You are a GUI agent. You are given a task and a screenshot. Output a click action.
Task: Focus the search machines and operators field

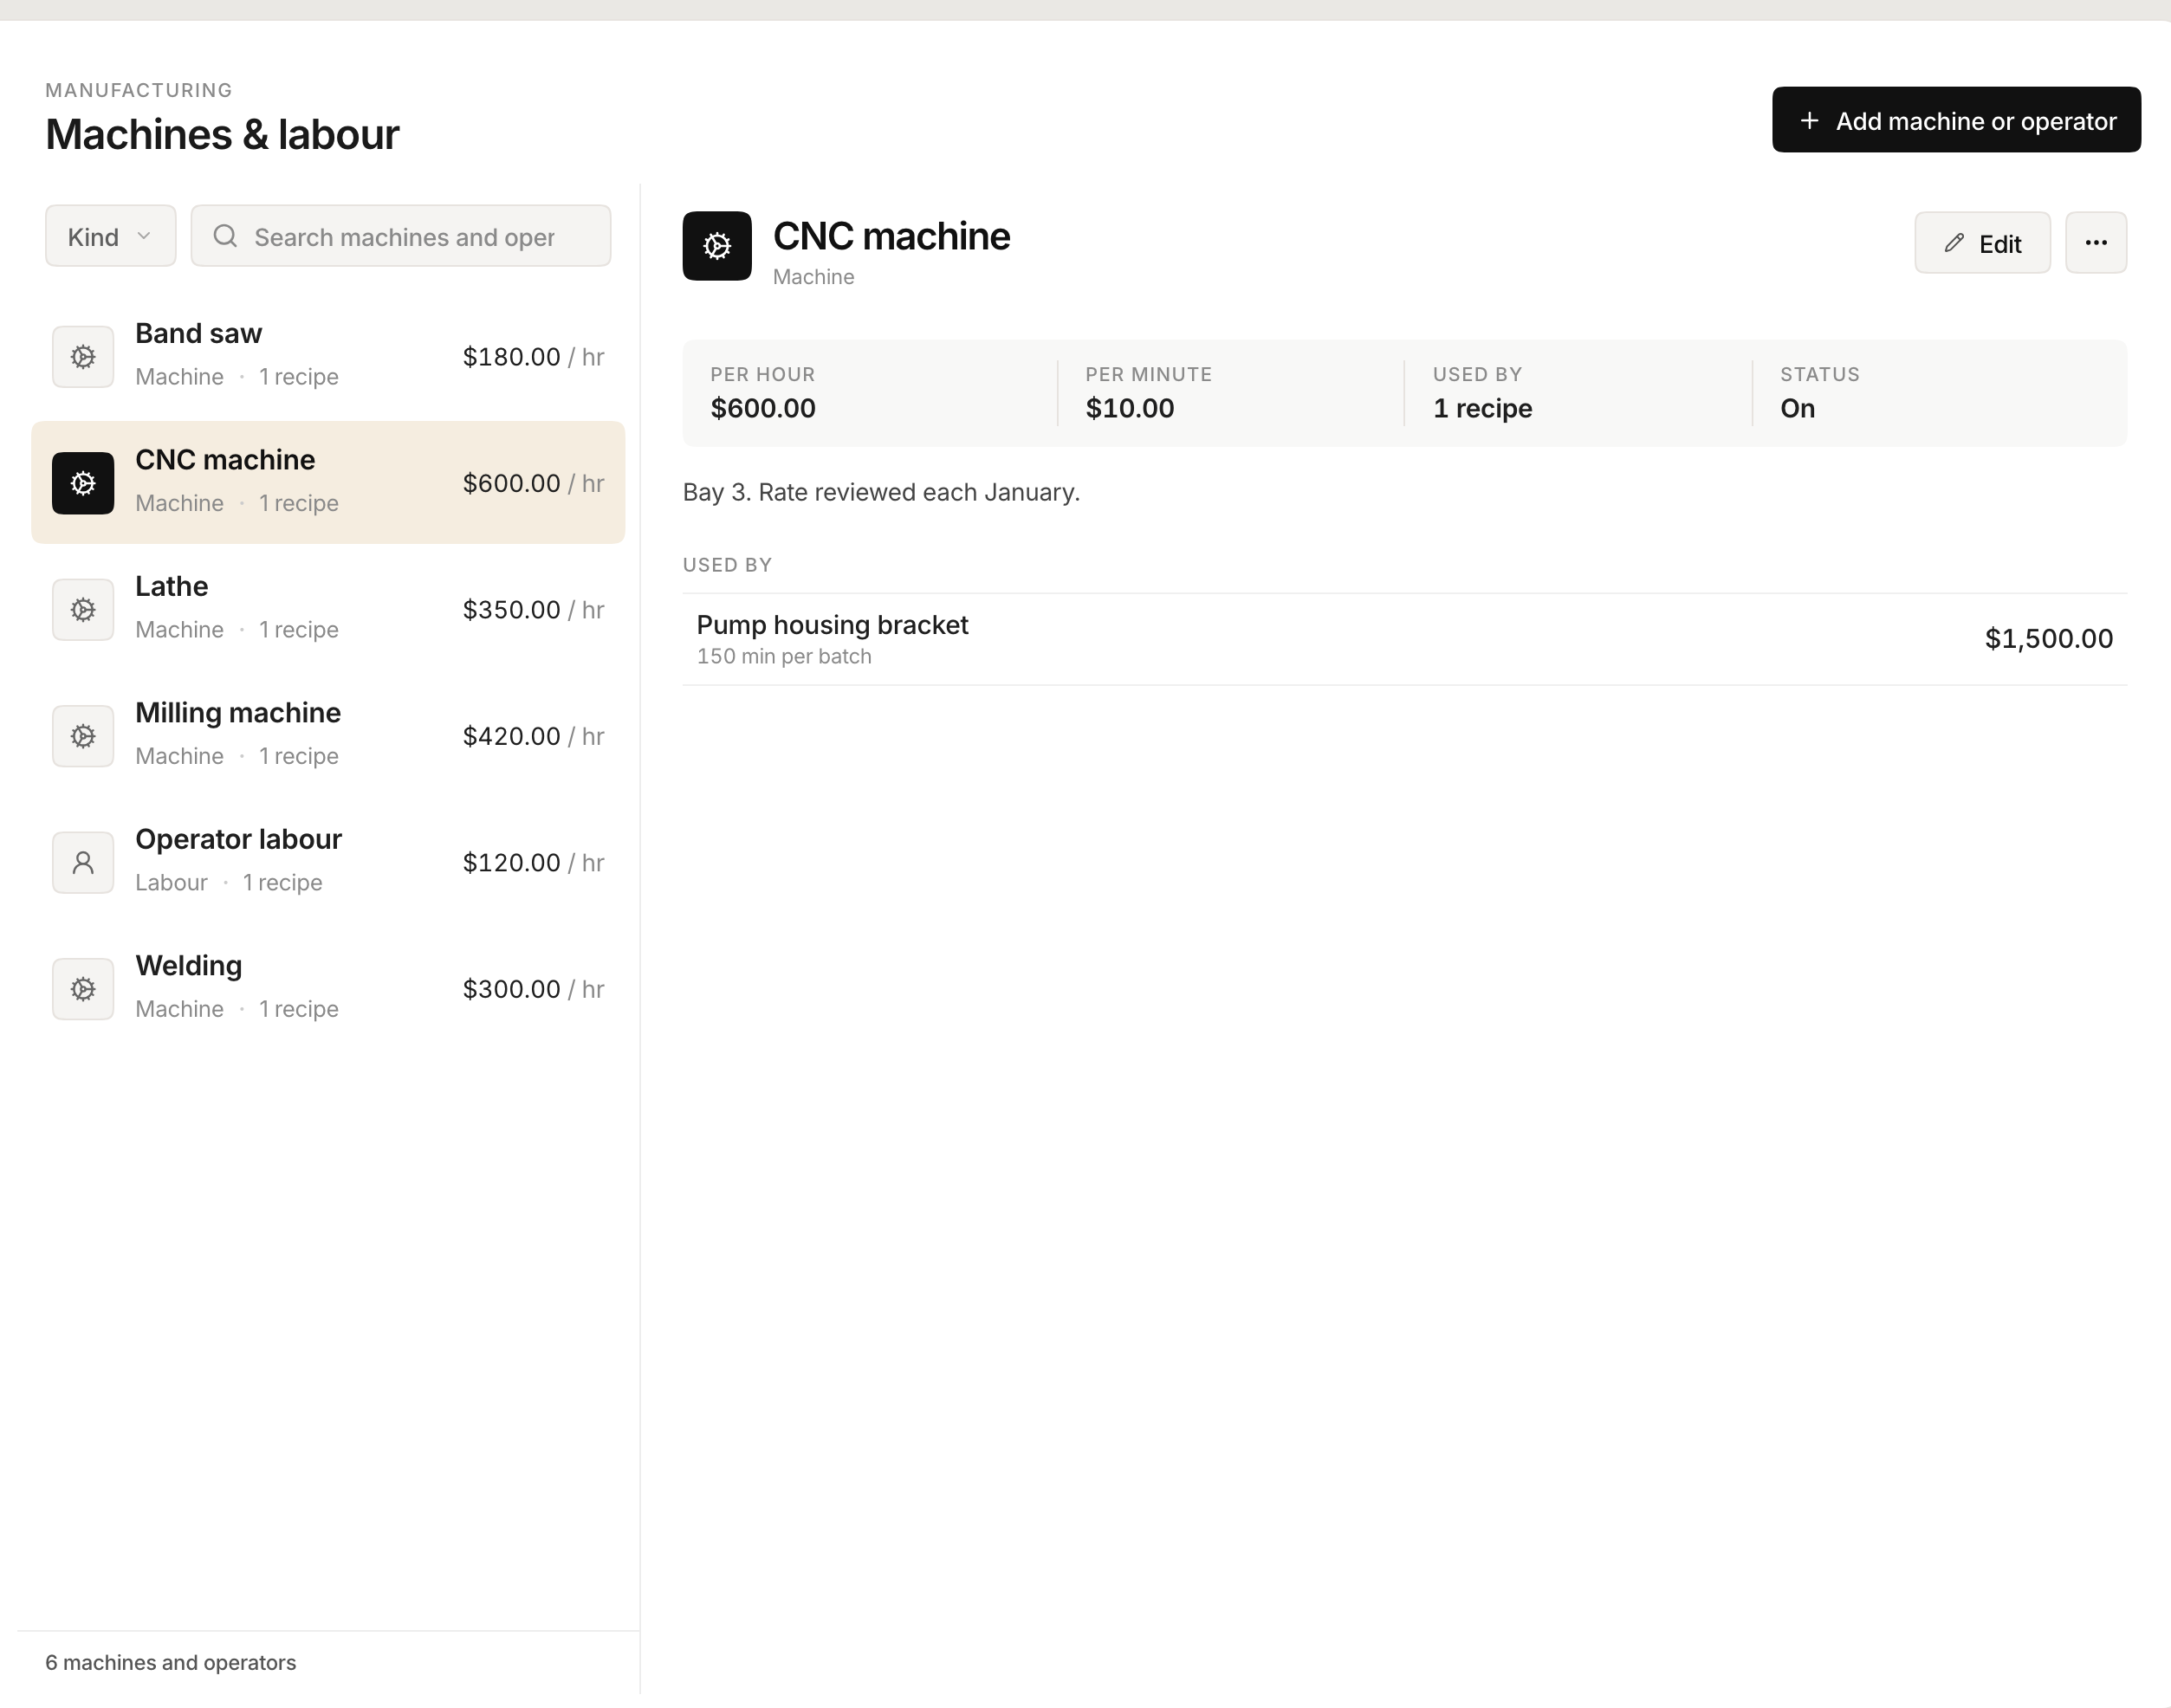point(401,236)
